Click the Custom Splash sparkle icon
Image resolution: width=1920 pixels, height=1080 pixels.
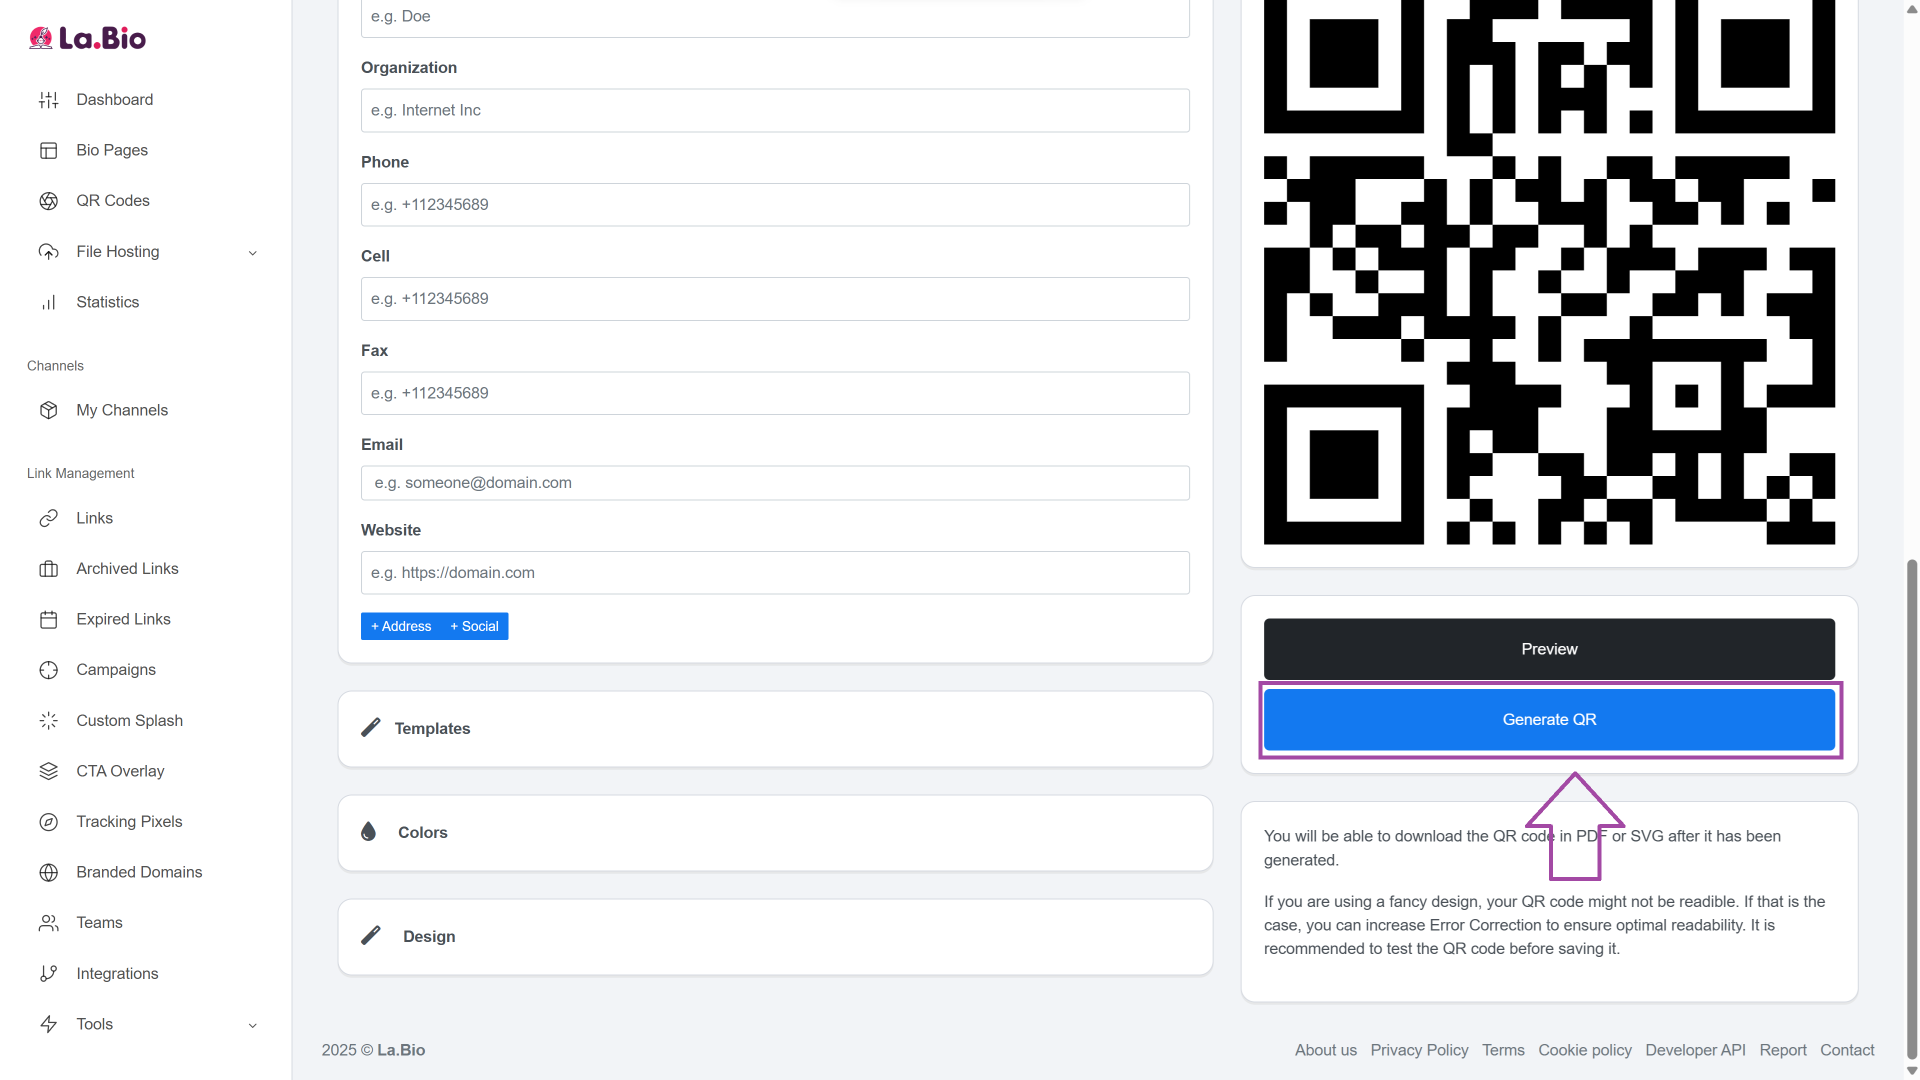click(x=48, y=721)
